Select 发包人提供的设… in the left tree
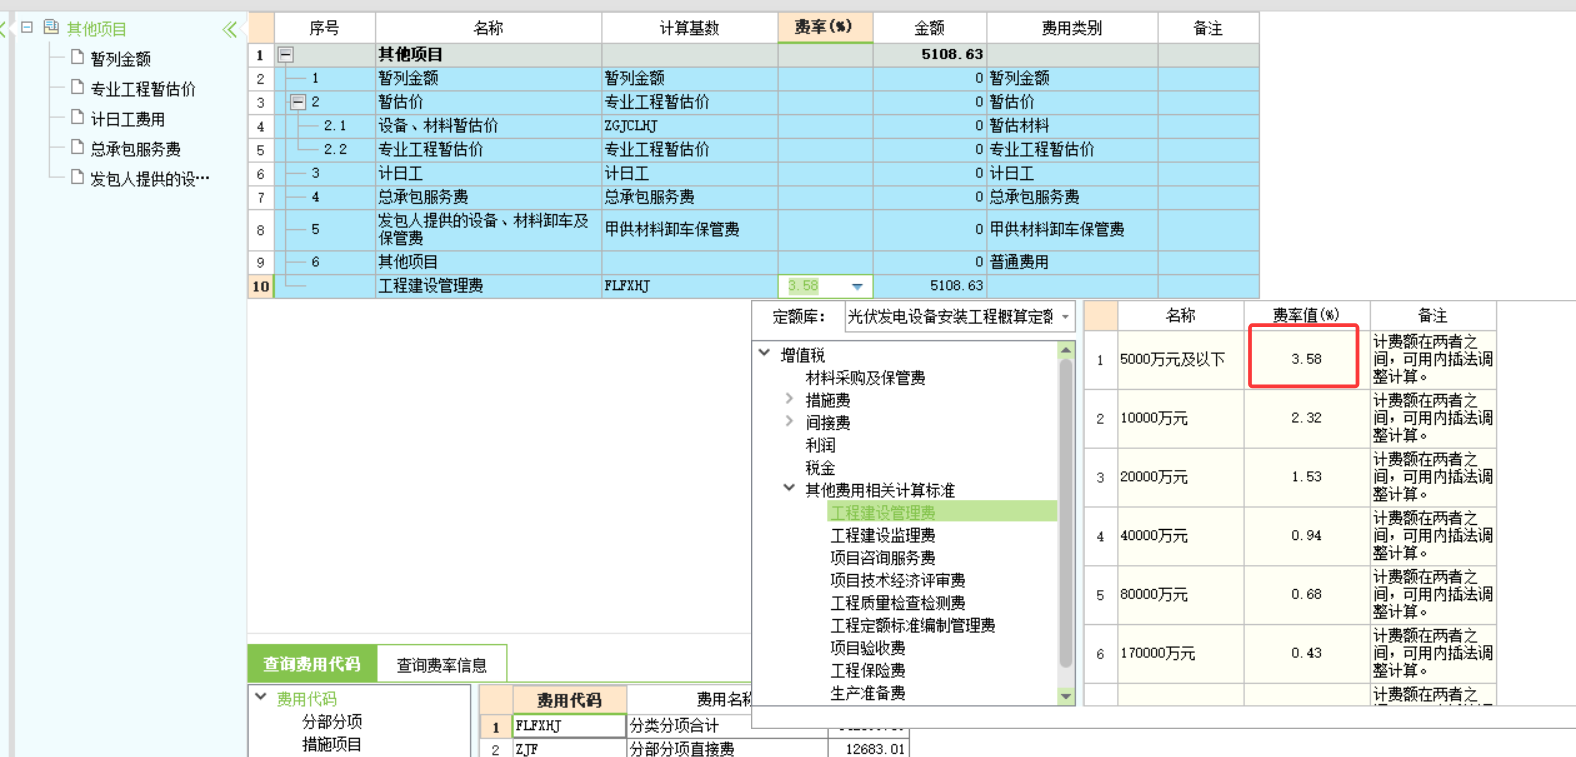The height and width of the screenshot is (757, 1576). (x=150, y=179)
